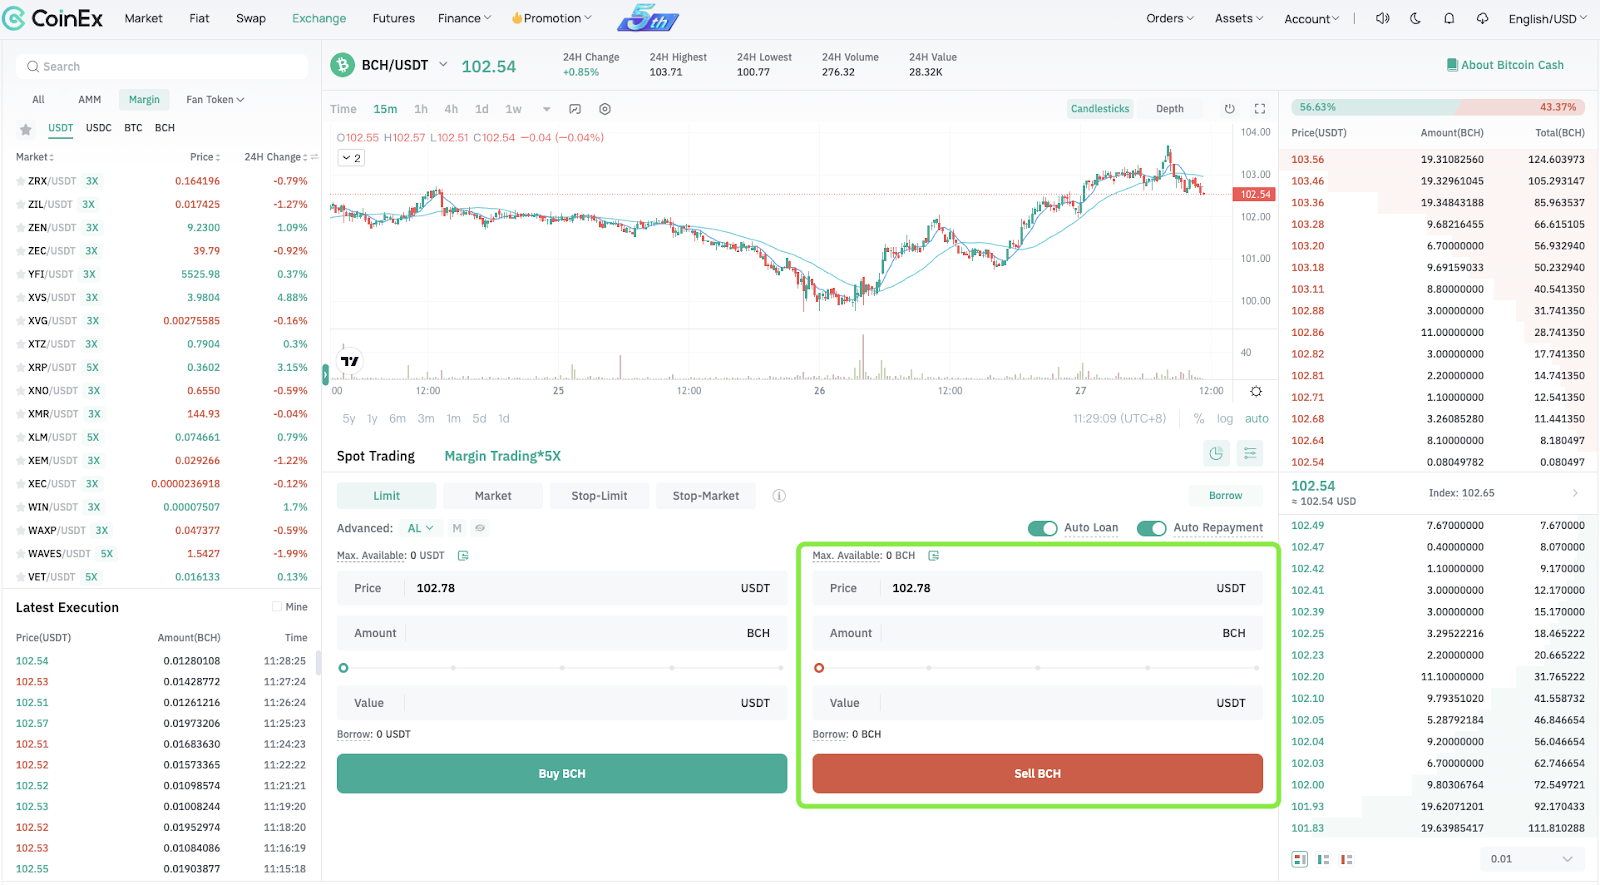Open the chart indicators icon
This screenshot has height=885, width=1600.
[x=575, y=109]
